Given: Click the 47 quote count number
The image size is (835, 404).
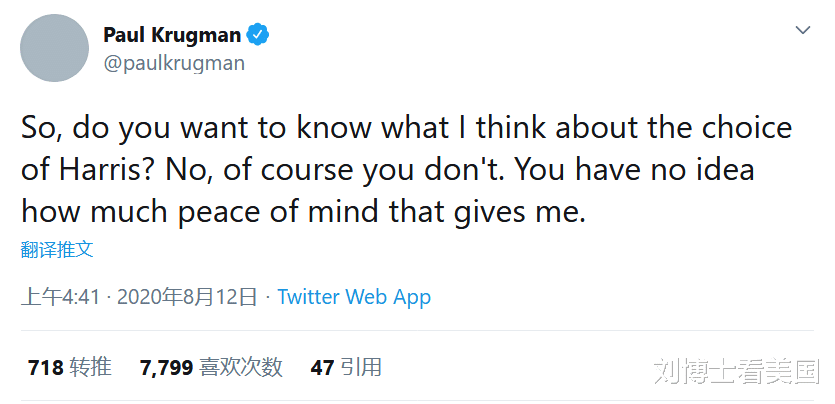Looking at the screenshot, I should pyautogui.click(x=322, y=368).
